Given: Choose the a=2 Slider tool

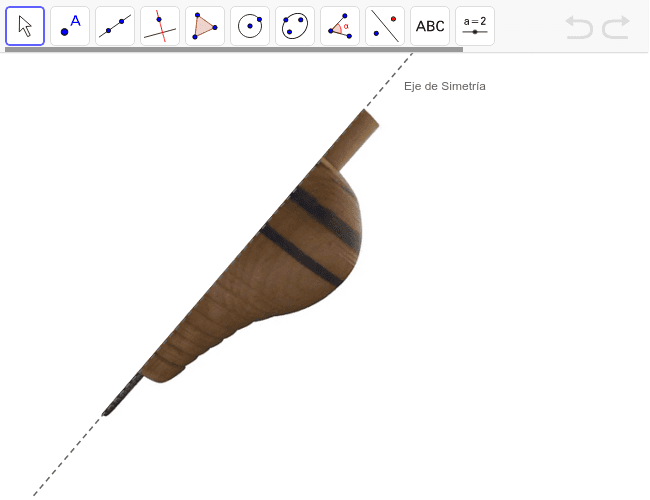Looking at the screenshot, I should pos(475,26).
